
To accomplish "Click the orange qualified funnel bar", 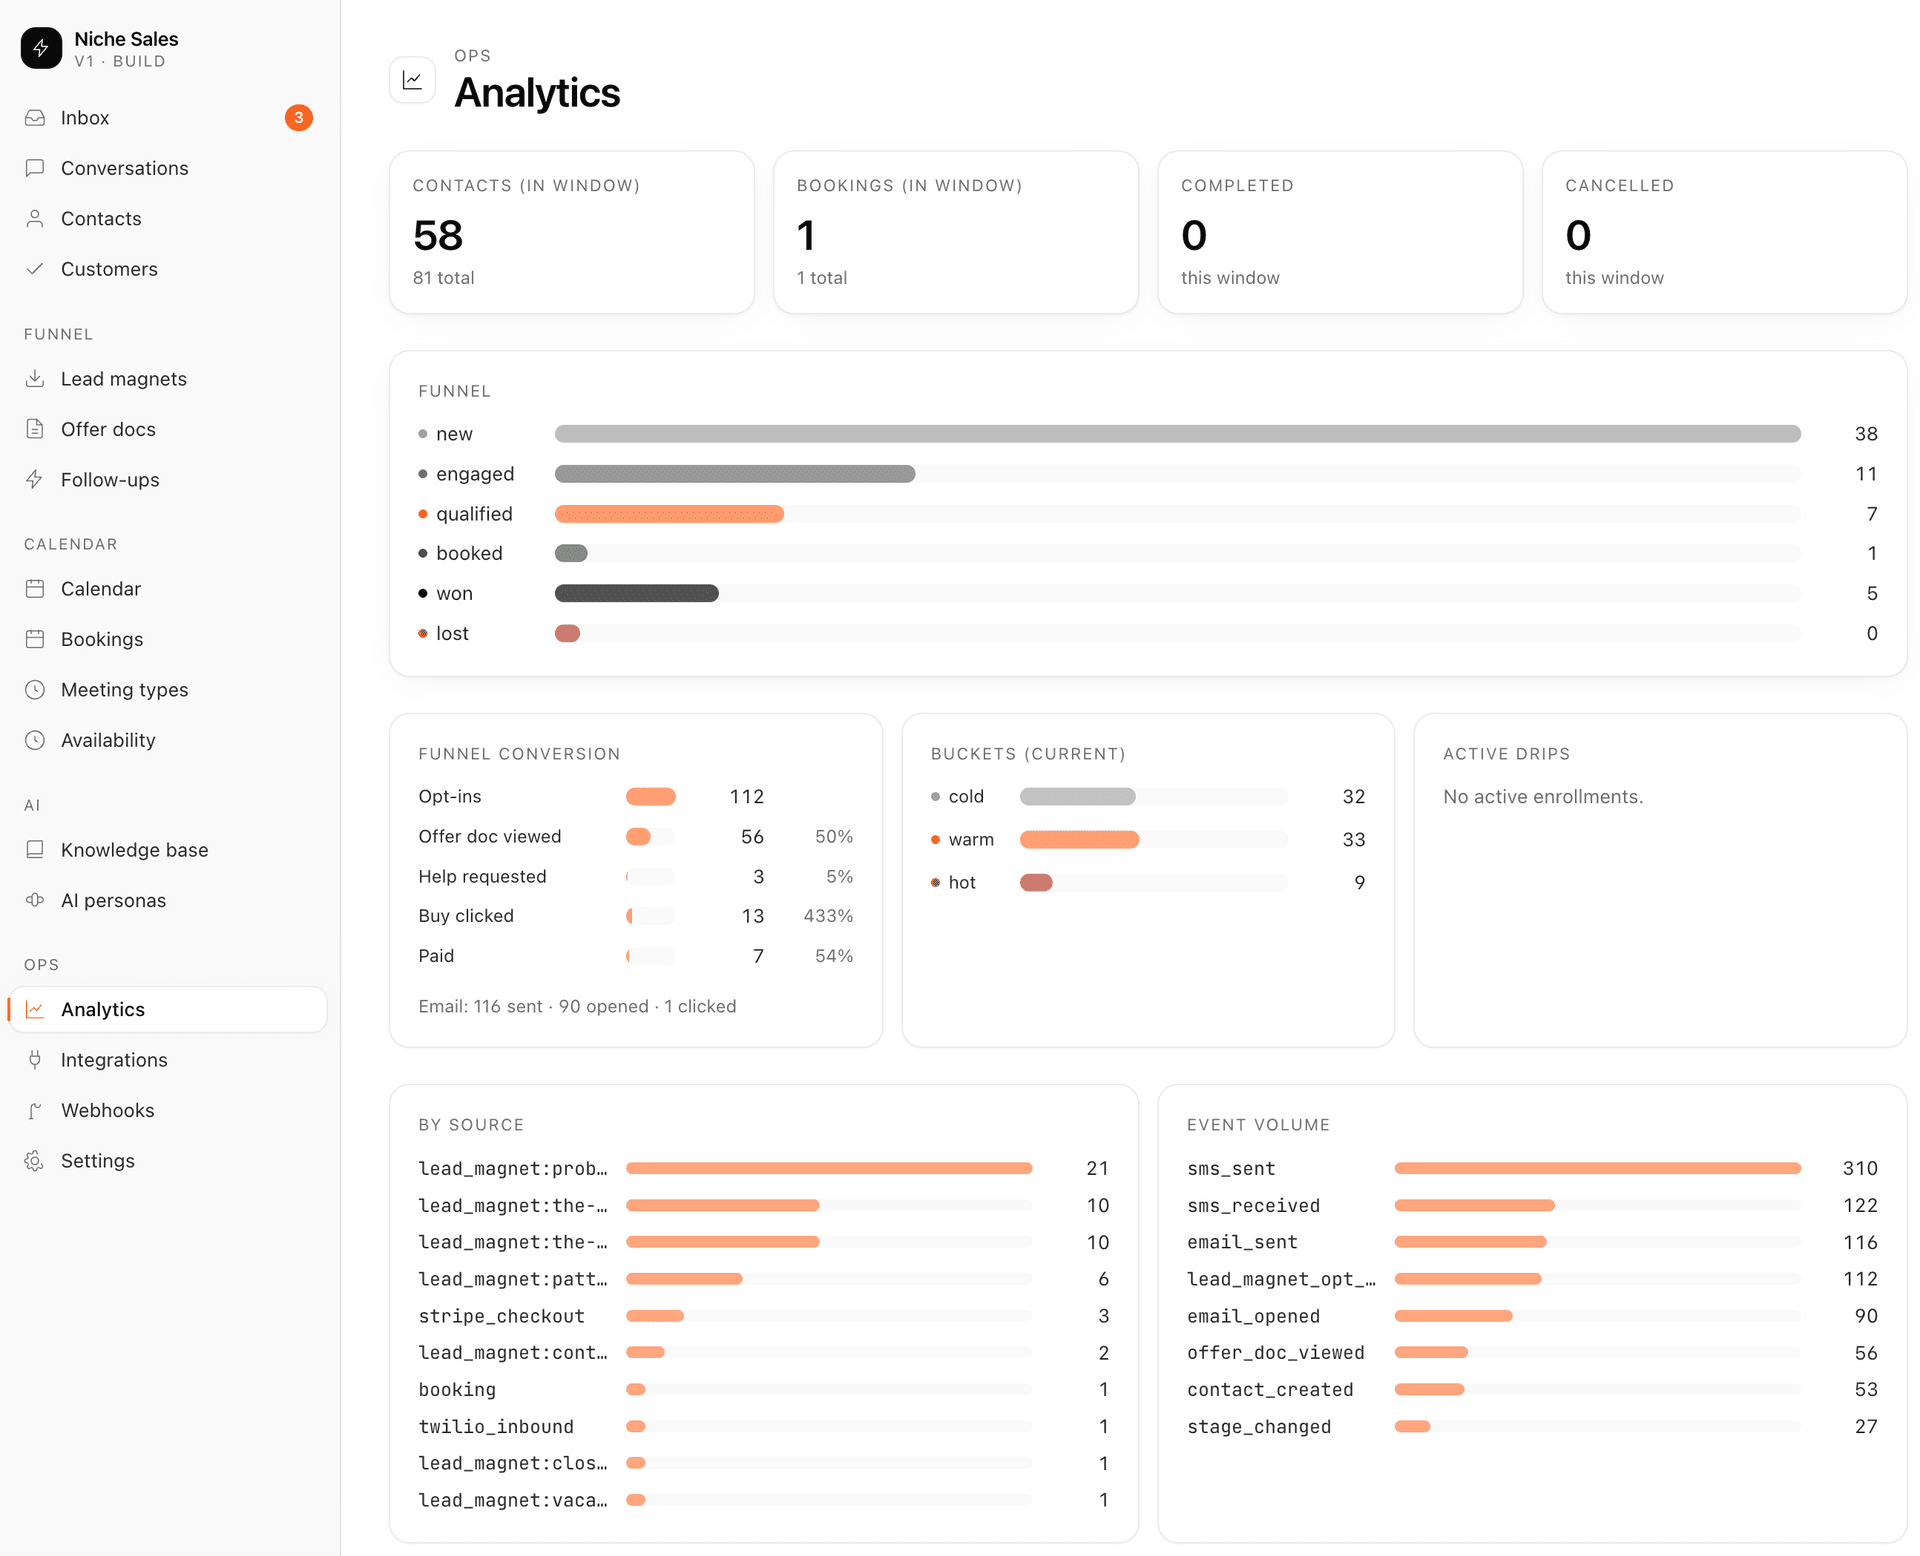I will point(669,514).
